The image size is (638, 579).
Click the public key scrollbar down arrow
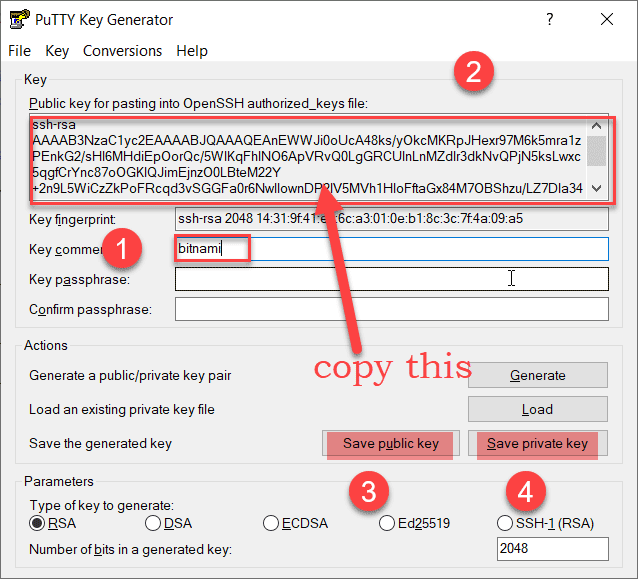coord(596,188)
